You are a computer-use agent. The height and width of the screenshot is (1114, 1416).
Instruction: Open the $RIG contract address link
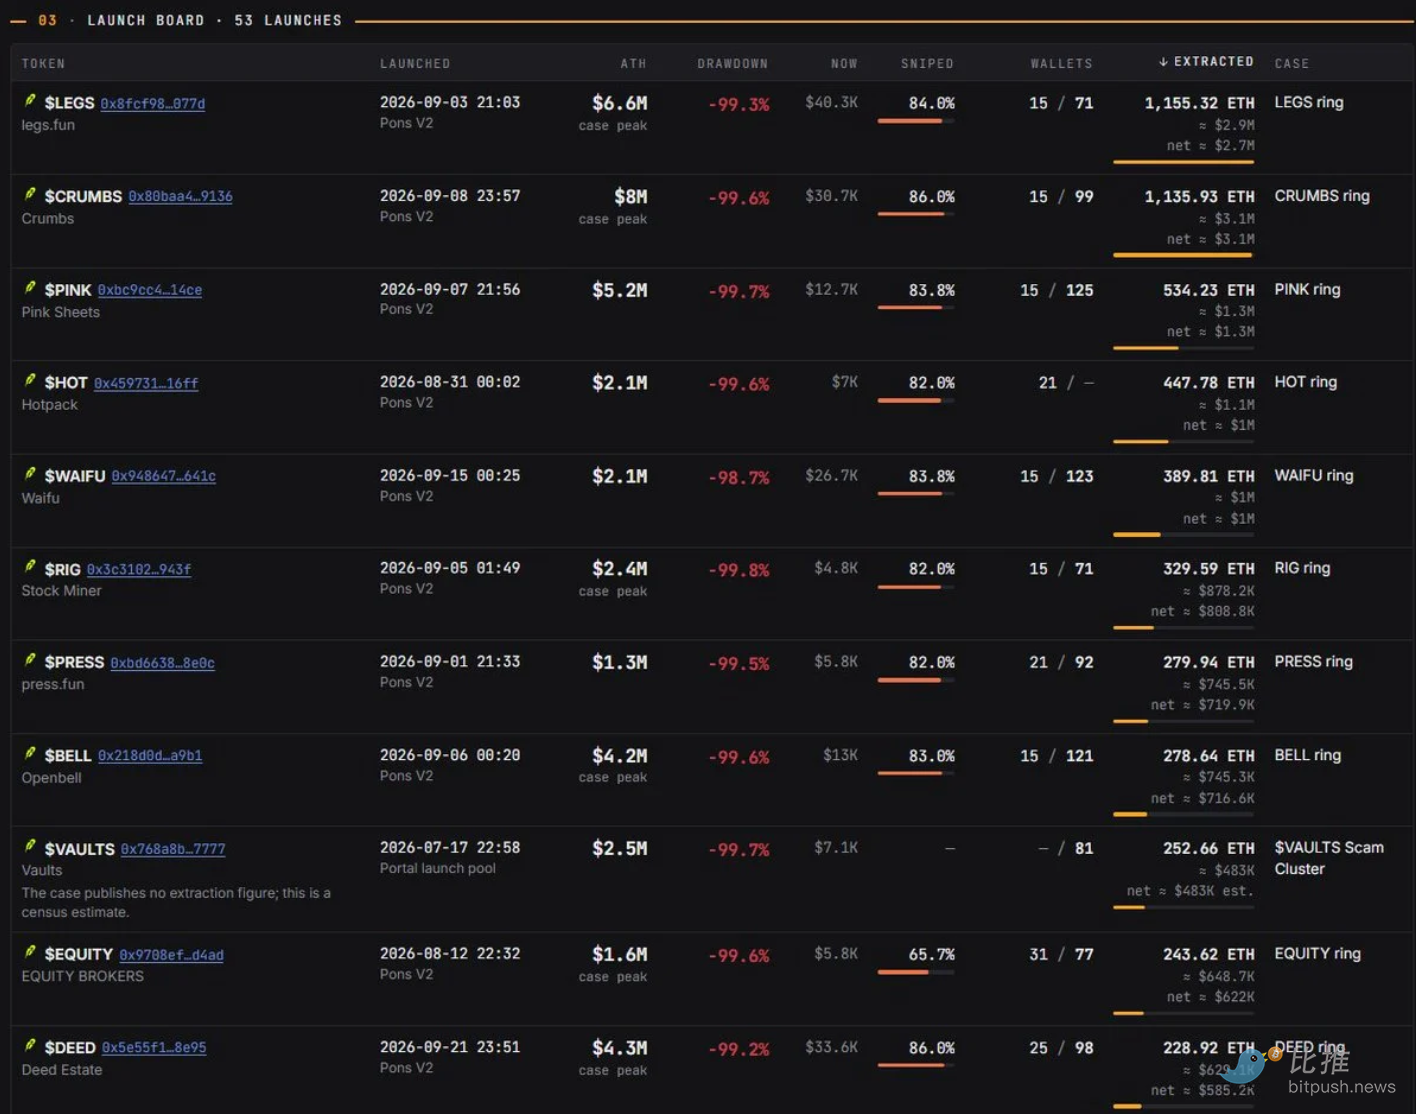[139, 569]
